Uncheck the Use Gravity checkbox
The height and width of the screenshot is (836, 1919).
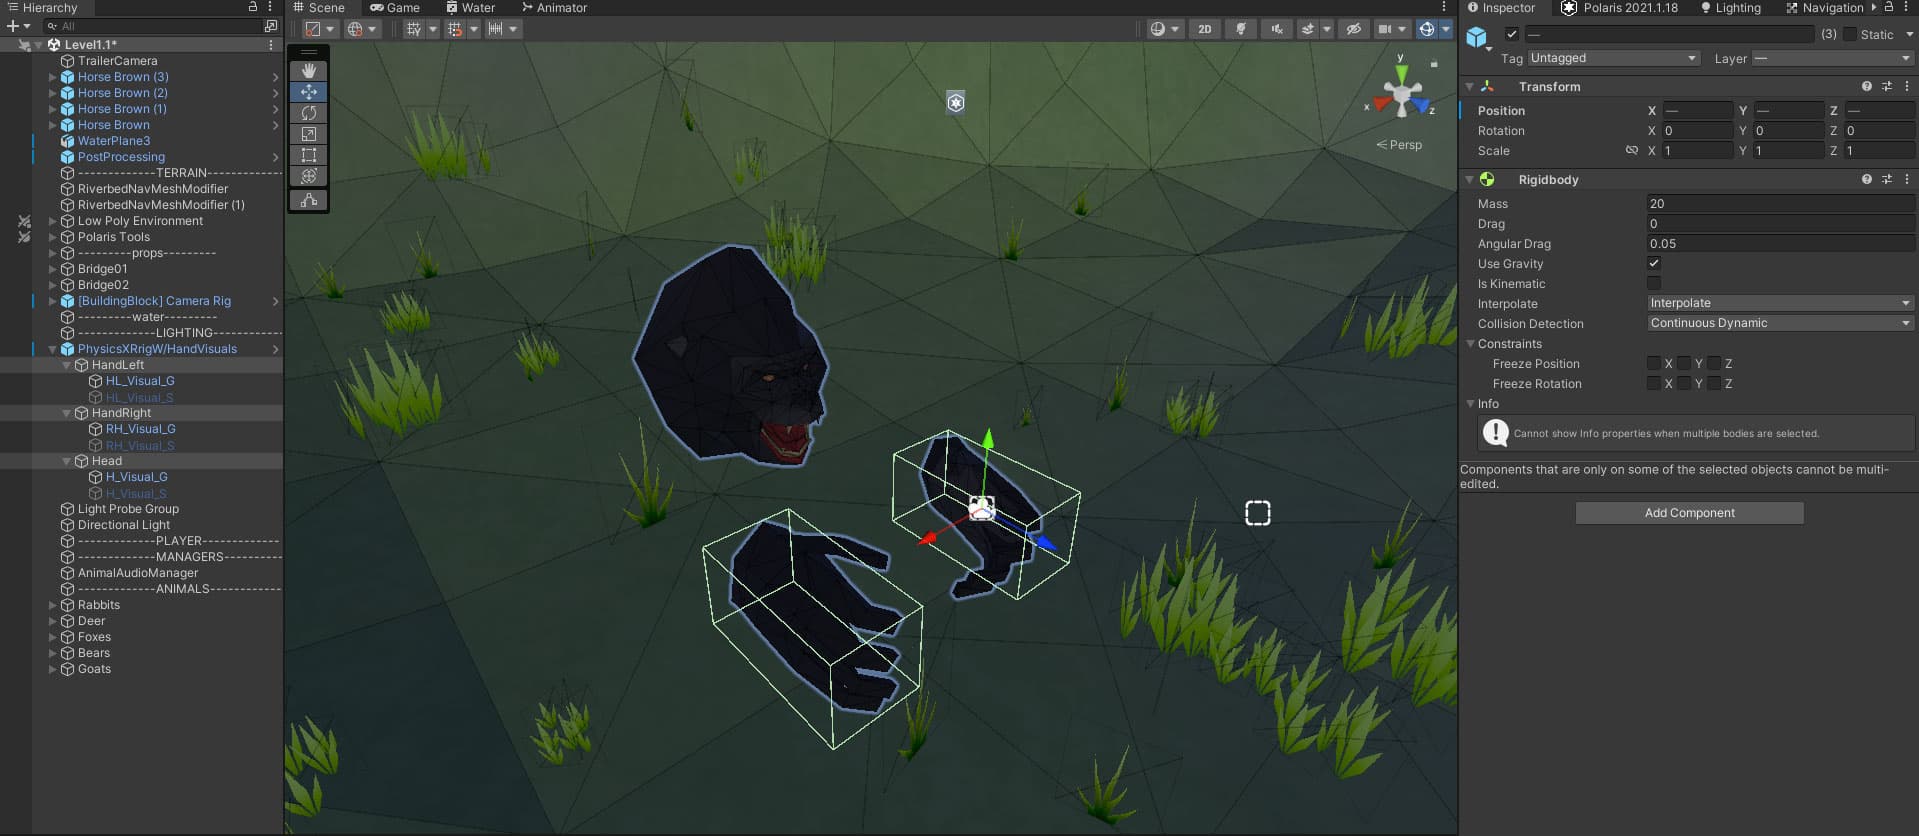(1654, 264)
